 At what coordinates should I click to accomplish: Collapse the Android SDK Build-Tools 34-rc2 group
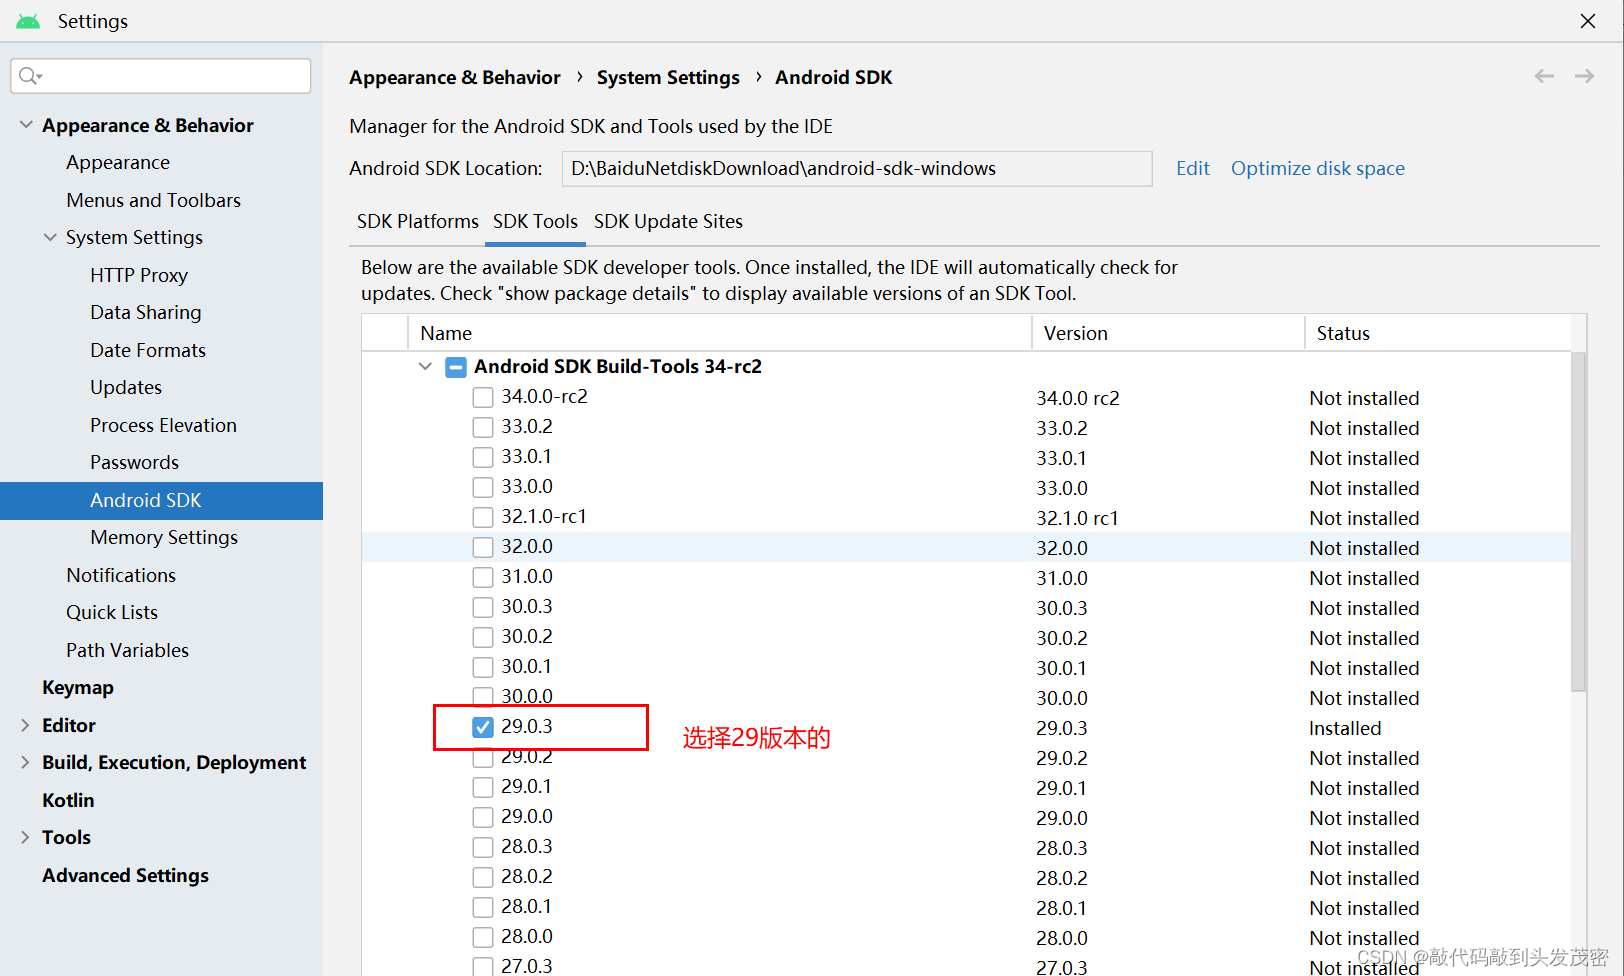click(x=425, y=367)
